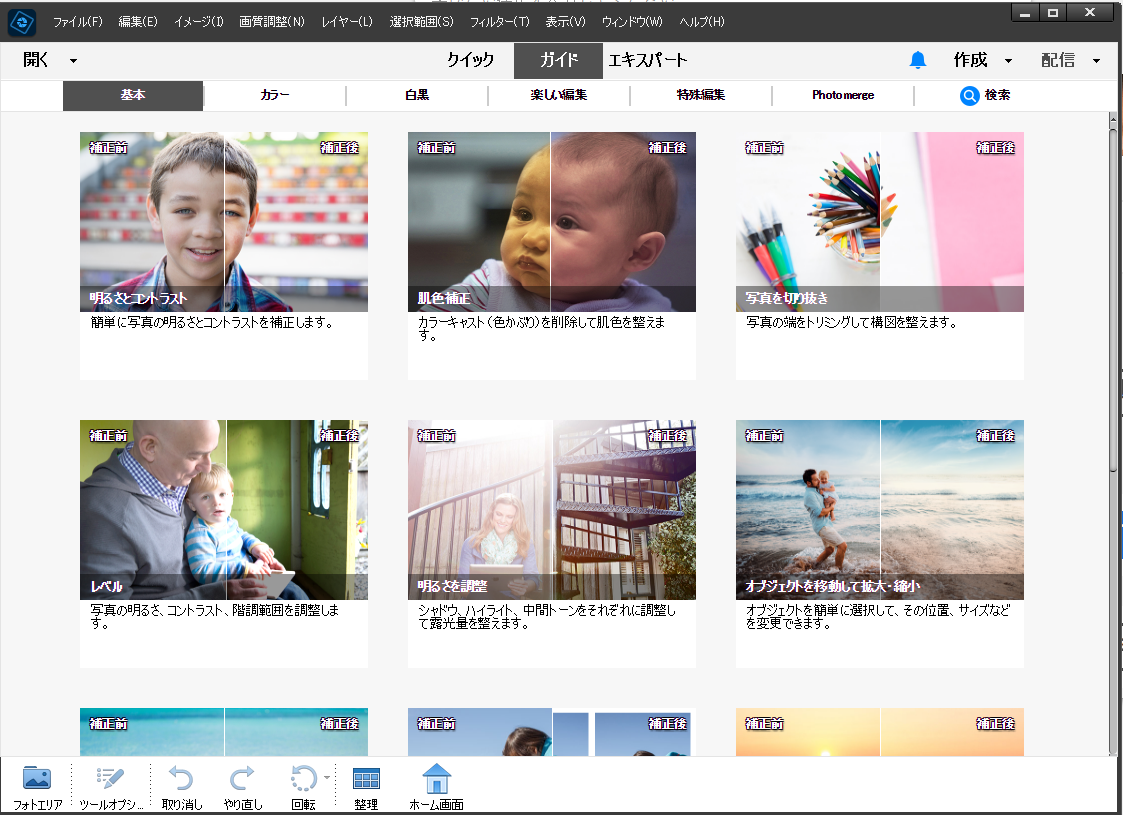Click description text 写真の端をトリミングして構図を整えます。

pos(852,323)
